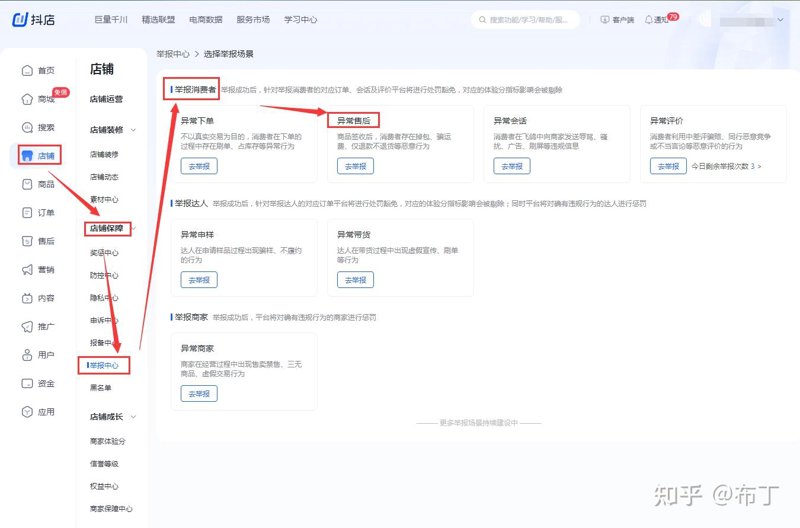
Task: Select 举报中心 submenu item
Action: pyautogui.click(x=104, y=365)
